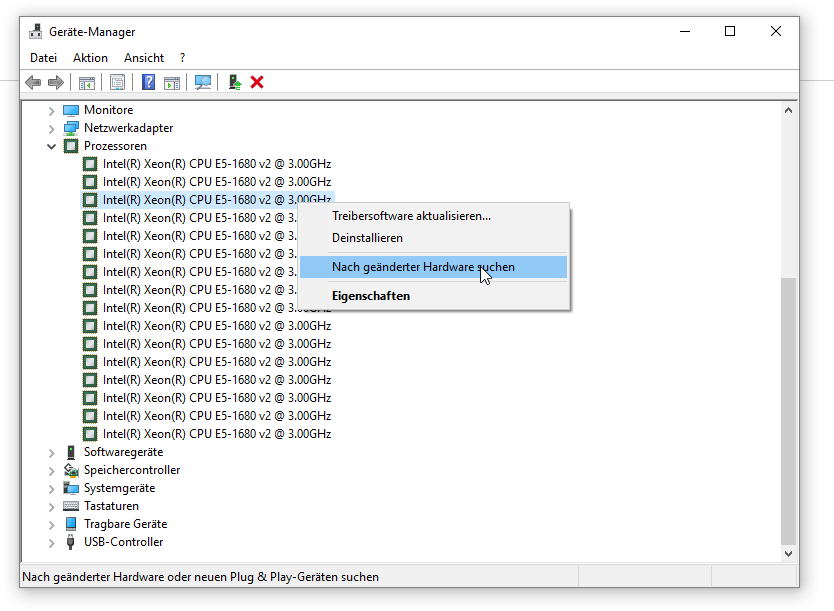Screen dimensions: 834x611
Task: Expand the Monitore node
Action: pyautogui.click(x=51, y=111)
